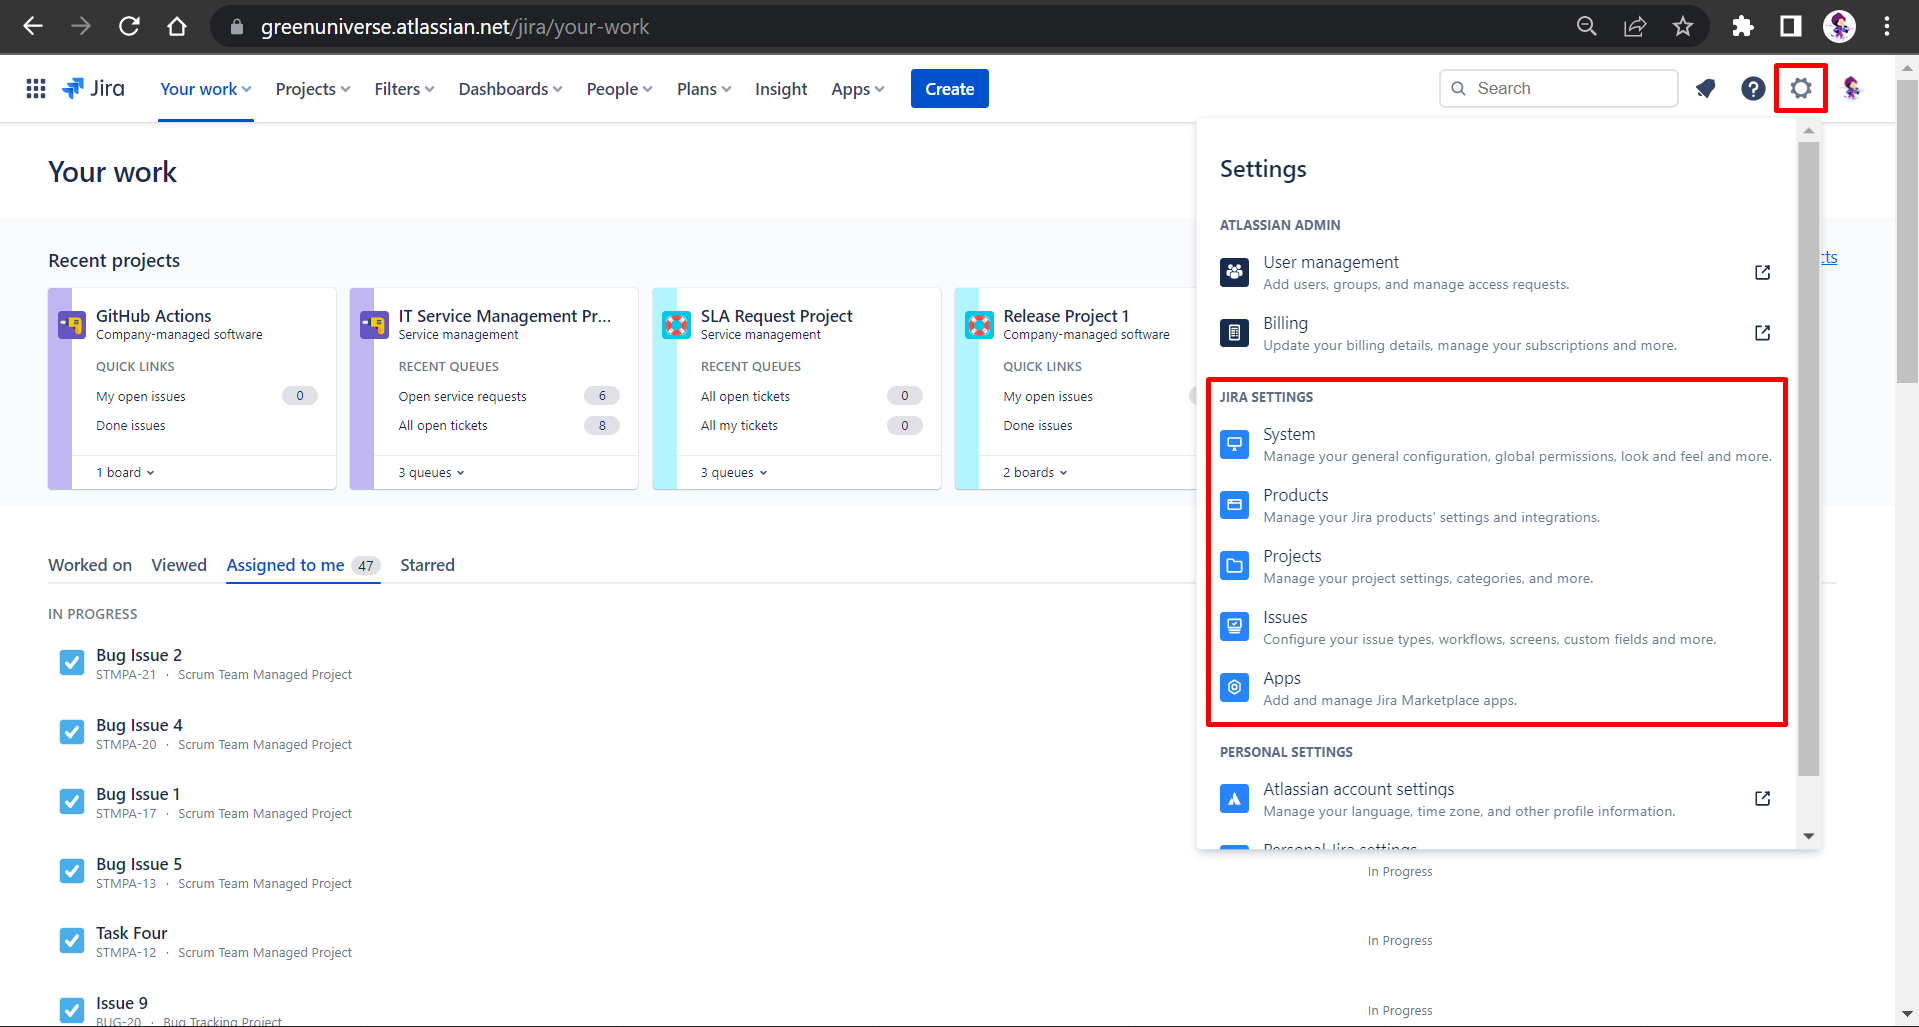Check the Issue 9 checkbox
Image resolution: width=1919 pixels, height=1027 pixels.
tap(71, 1009)
